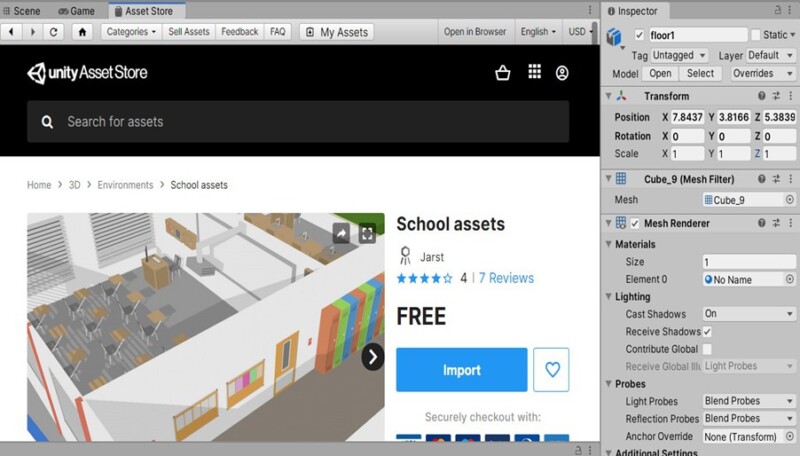Open Mesh Renderer preset settings icon
The image size is (800, 456).
point(776,223)
